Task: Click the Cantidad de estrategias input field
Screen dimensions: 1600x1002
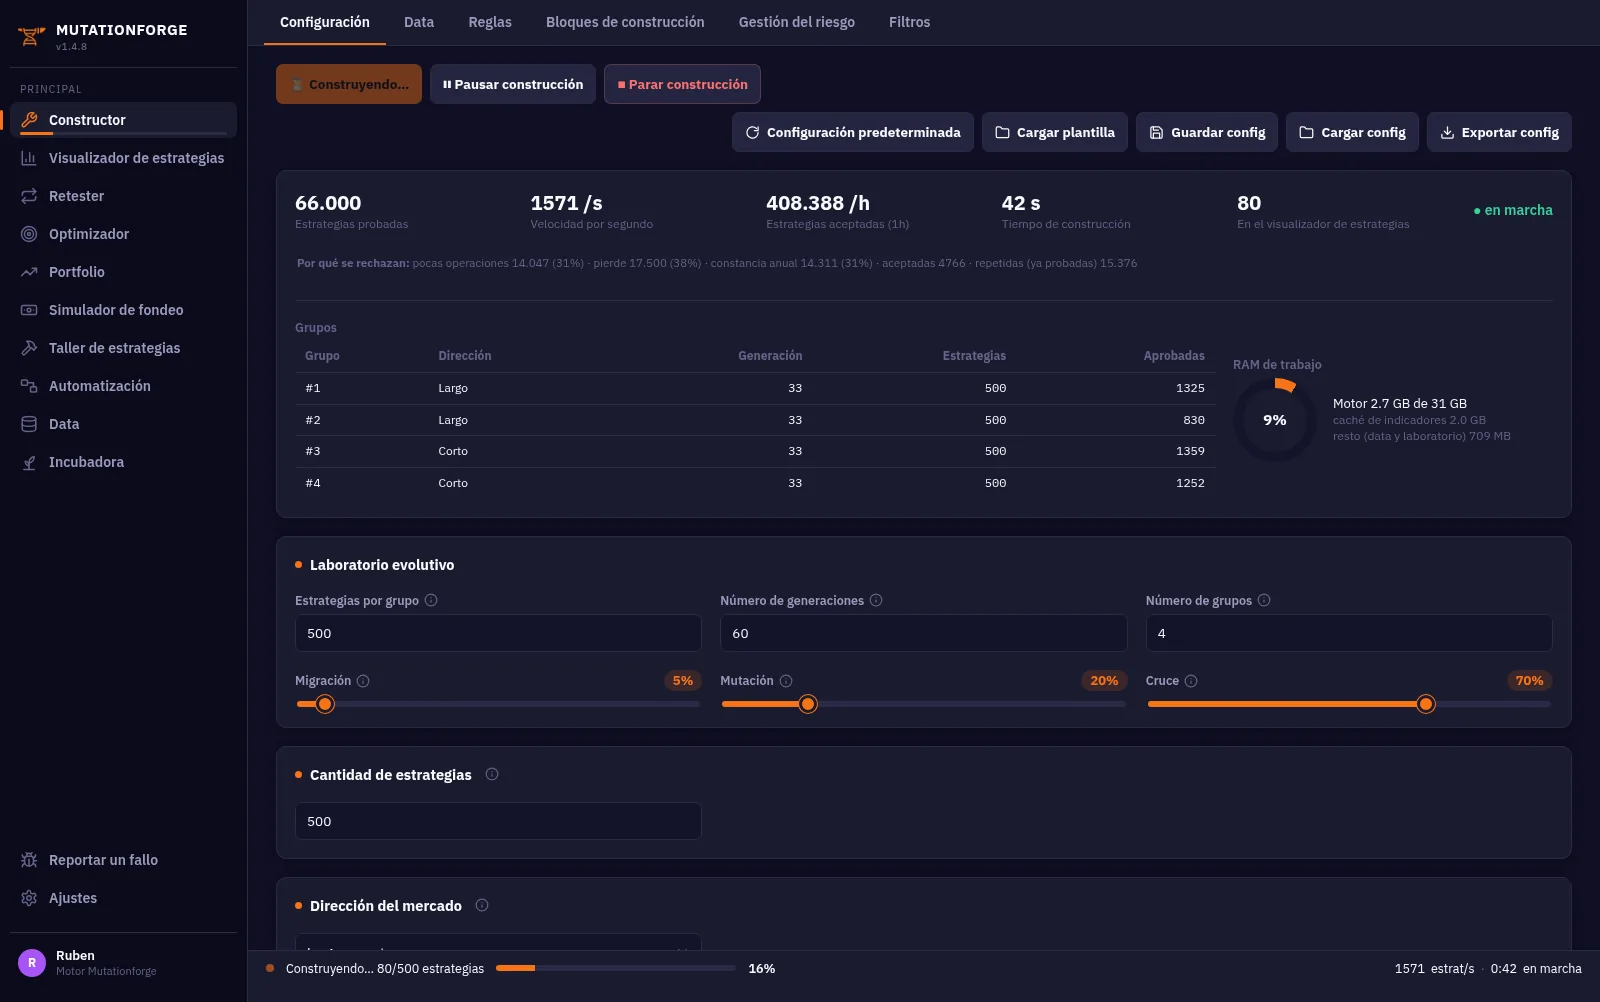Action: tap(498, 821)
